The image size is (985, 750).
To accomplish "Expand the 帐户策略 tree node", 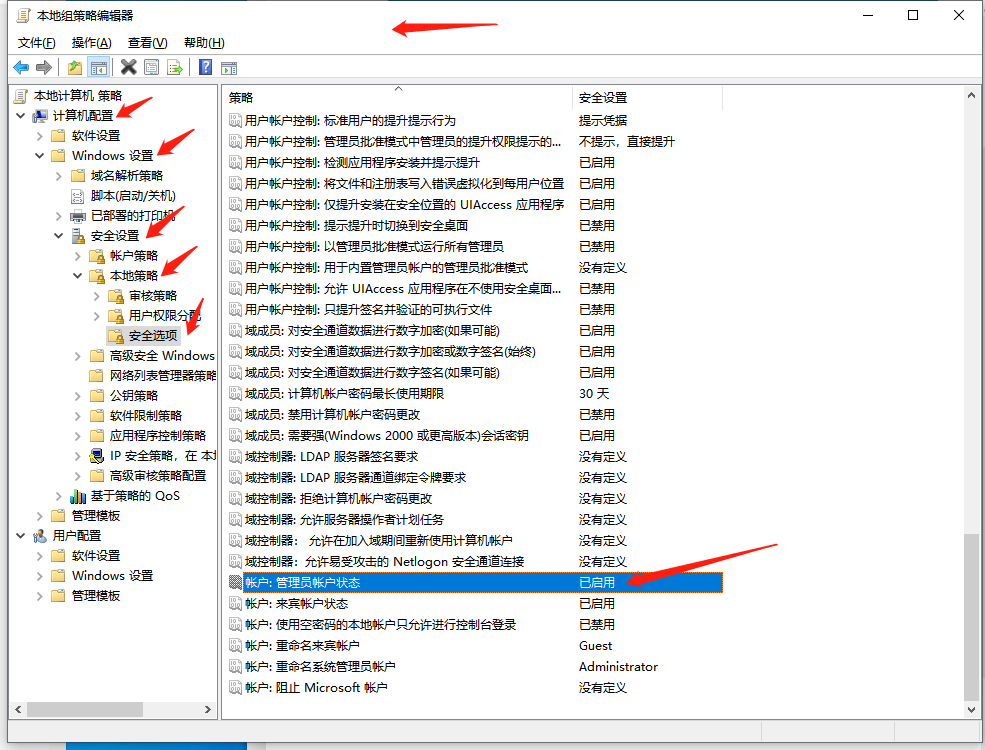I will [x=78, y=256].
